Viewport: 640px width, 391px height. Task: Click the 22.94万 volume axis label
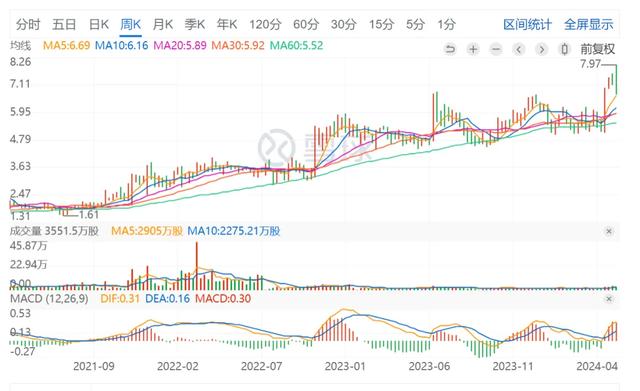29,264
